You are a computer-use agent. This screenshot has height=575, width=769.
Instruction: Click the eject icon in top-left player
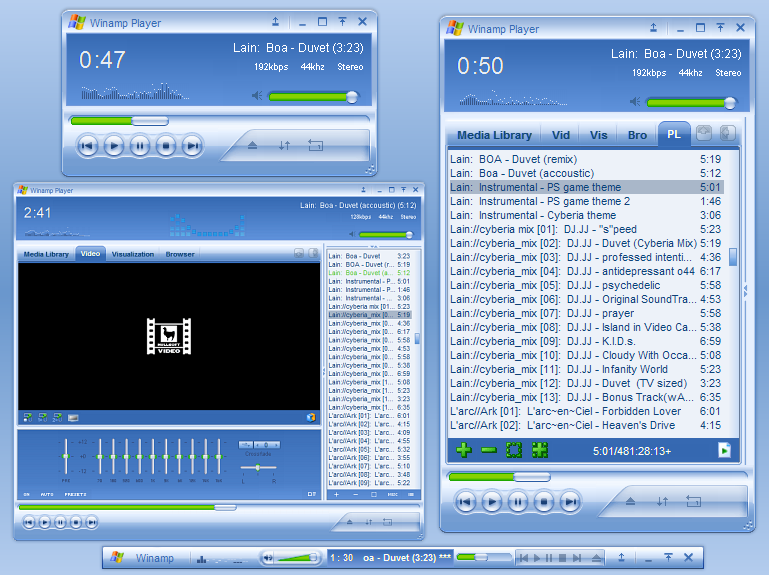252,145
